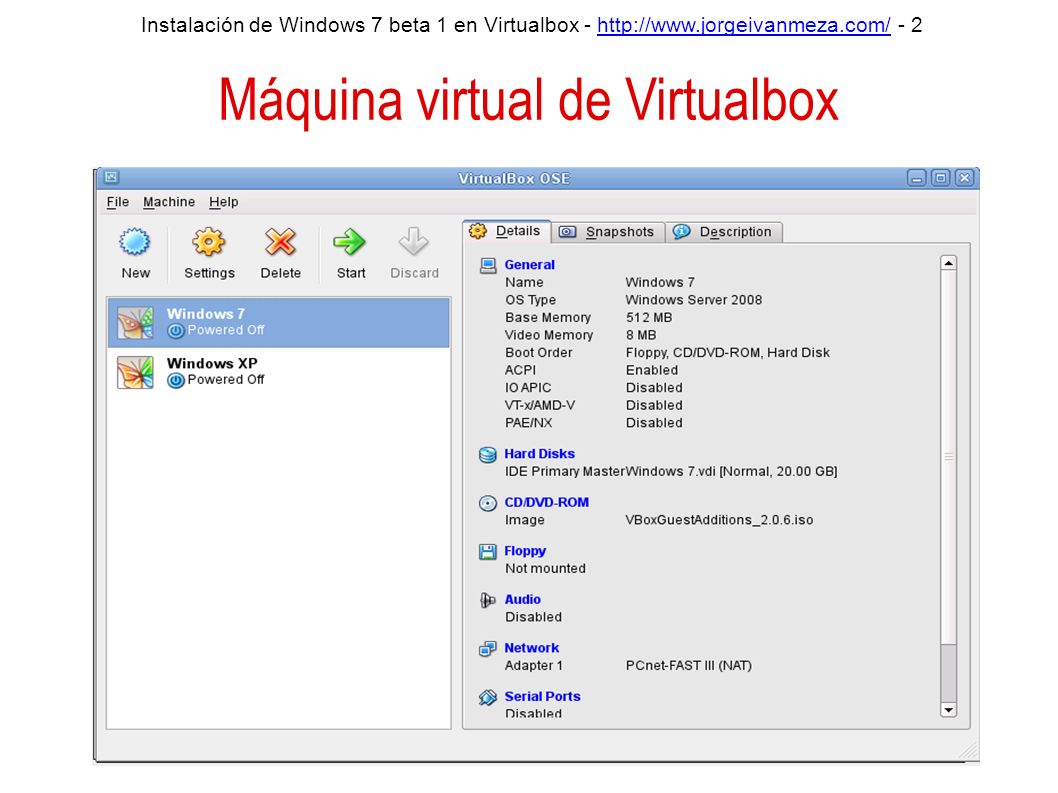Click Windows 7.vdi hard disk entry
The width and height of the screenshot is (1058, 793).
pos(731,472)
